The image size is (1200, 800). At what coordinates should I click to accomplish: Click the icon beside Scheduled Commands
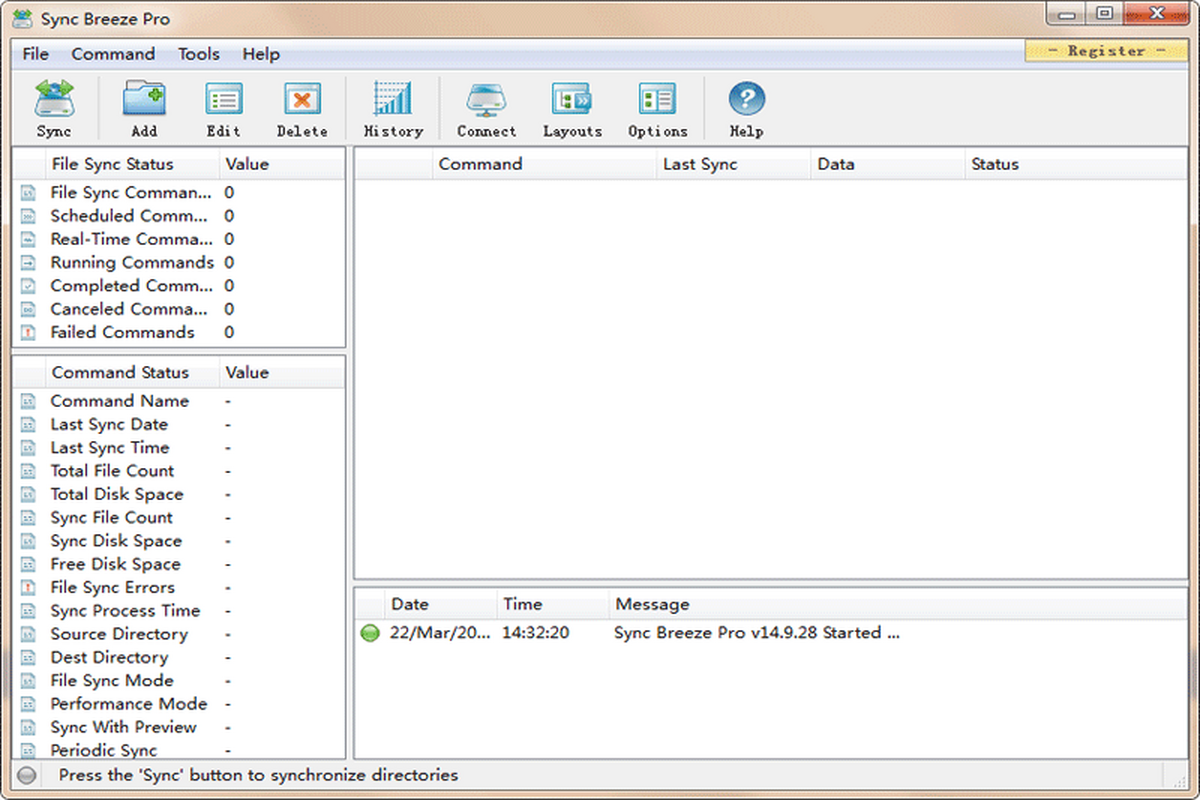tap(29, 216)
